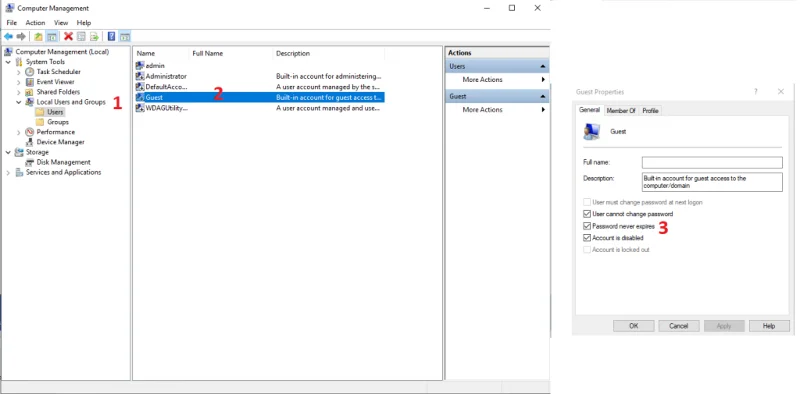Click the Computer Management (Local) root icon
This screenshot has height=394, width=800.
point(9,52)
